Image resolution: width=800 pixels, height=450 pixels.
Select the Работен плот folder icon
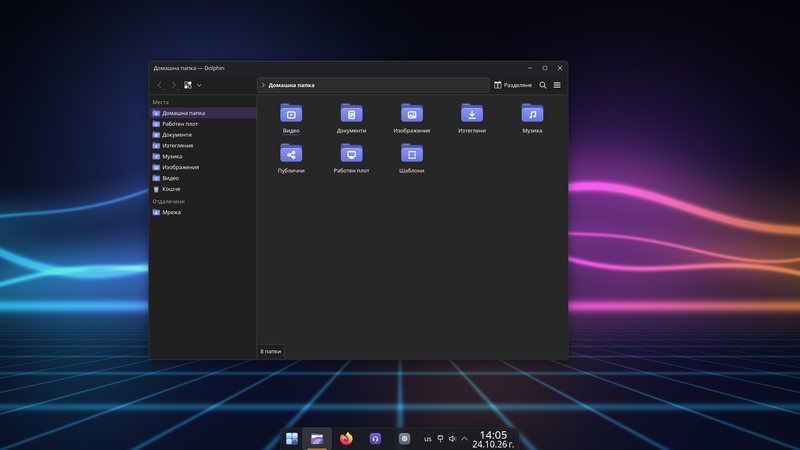[x=352, y=153]
